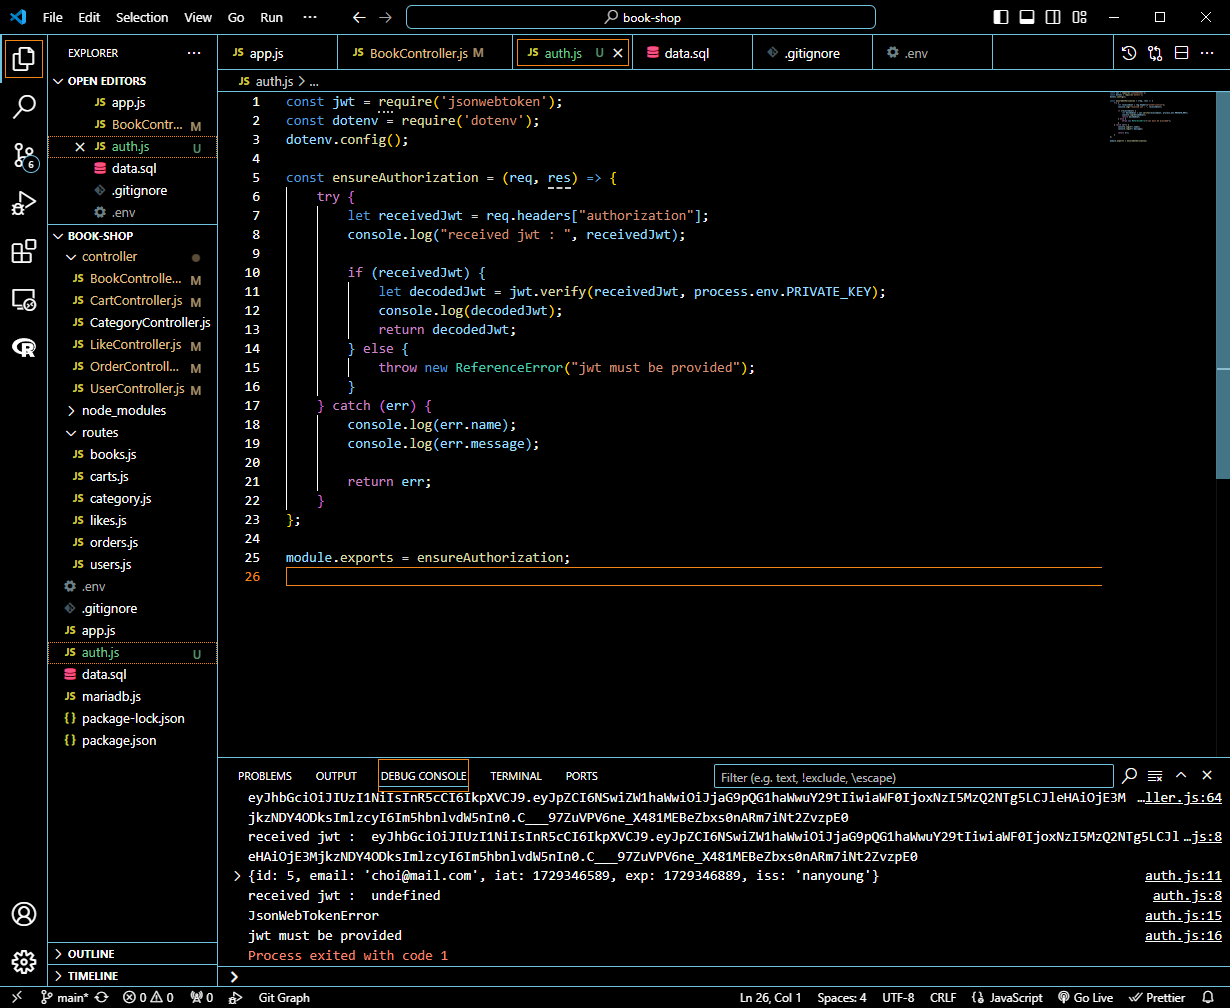Image resolution: width=1230 pixels, height=1008 pixels.
Task: Open the Extensions view
Action: pyautogui.click(x=24, y=251)
